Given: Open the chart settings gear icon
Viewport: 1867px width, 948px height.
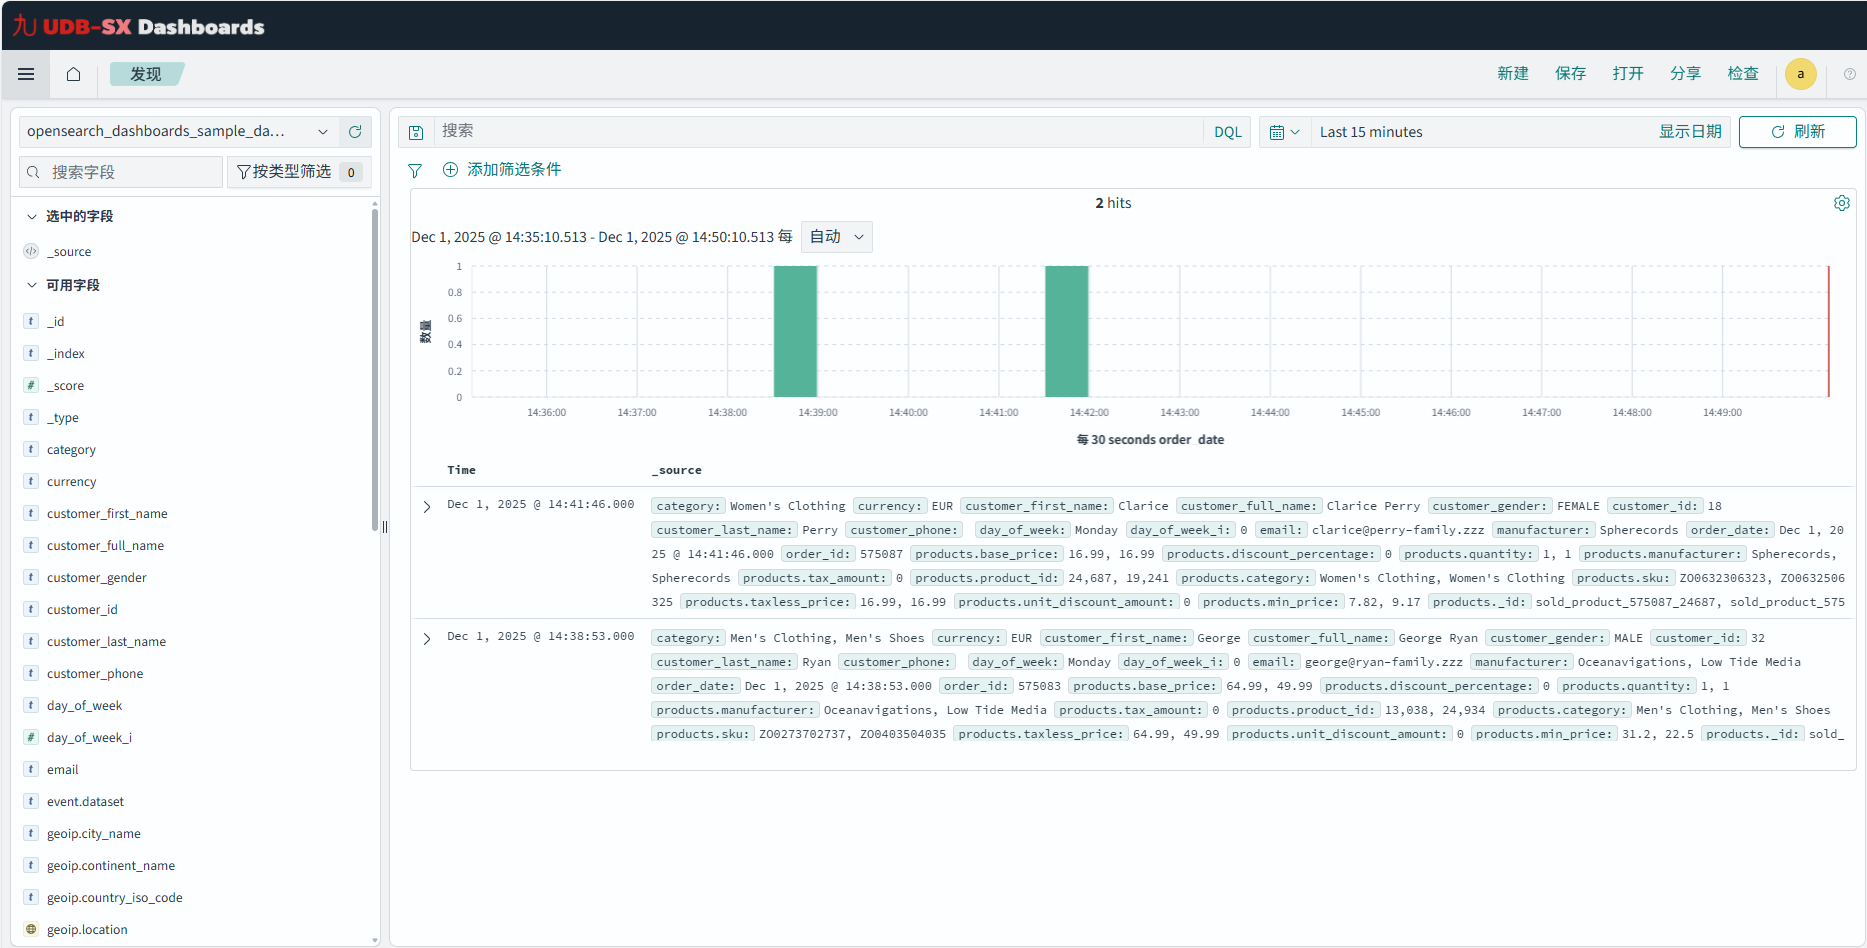Looking at the screenshot, I should (1841, 203).
